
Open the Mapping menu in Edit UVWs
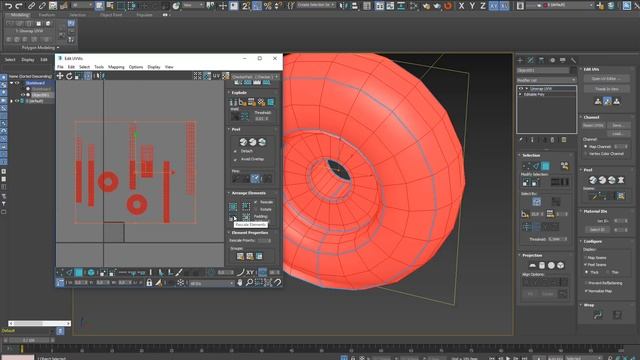[x=116, y=67]
